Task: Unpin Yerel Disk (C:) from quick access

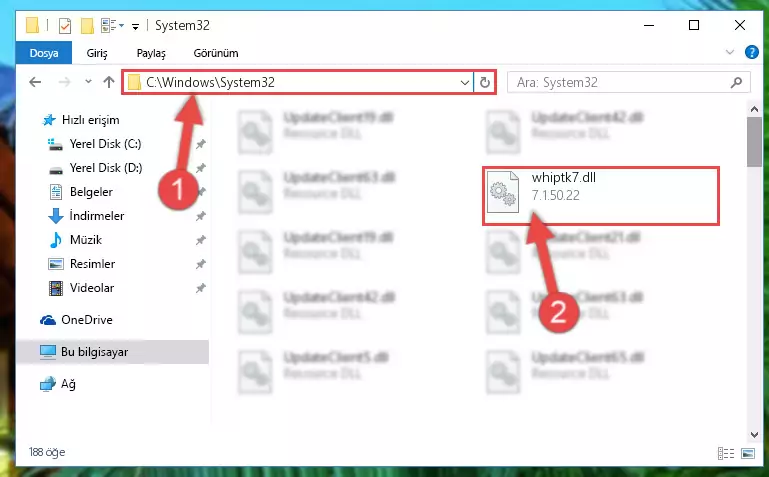Action: [201, 144]
